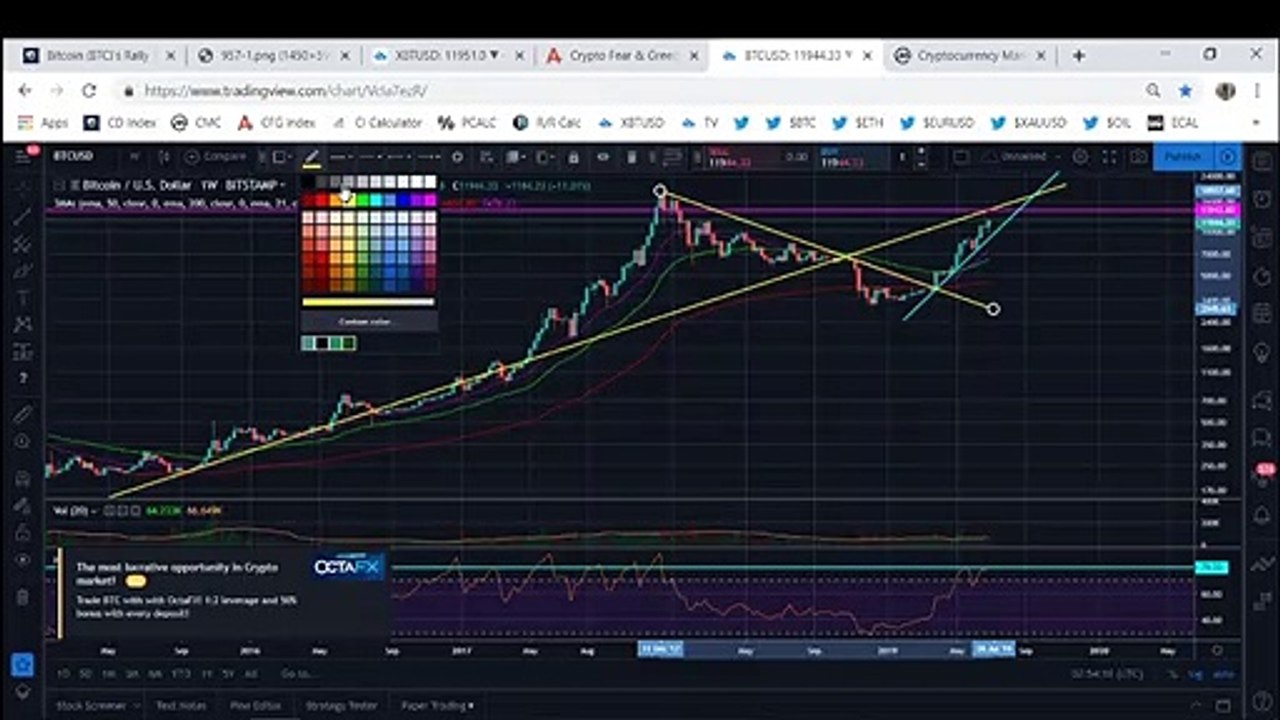Image resolution: width=1280 pixels, height=720 pixels.
Task: Open the $ETH bookmark
Action: coord(859,123)
